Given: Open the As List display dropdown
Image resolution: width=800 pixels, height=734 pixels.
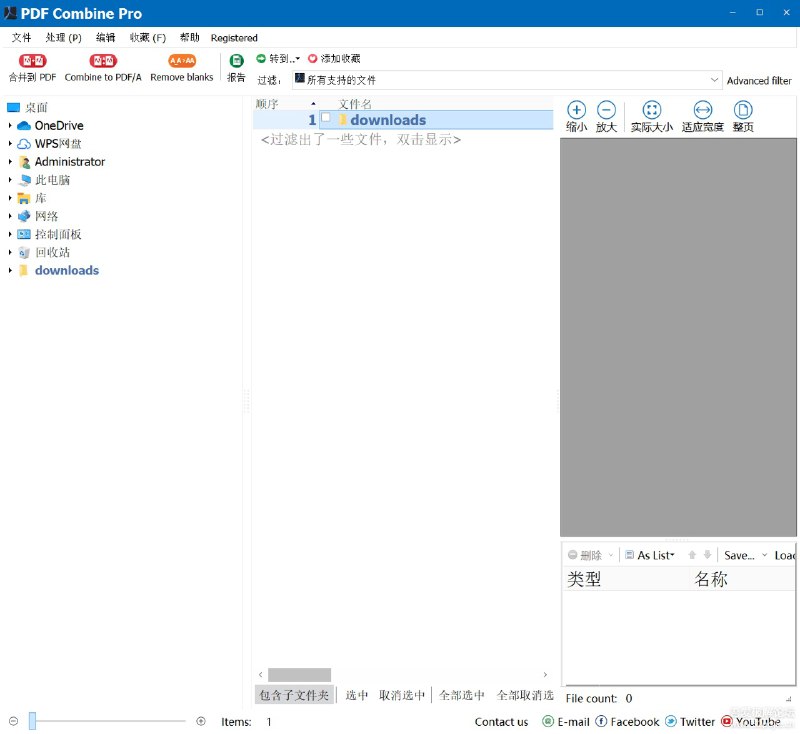Looking at the screenshot, I should click(650, 554).
